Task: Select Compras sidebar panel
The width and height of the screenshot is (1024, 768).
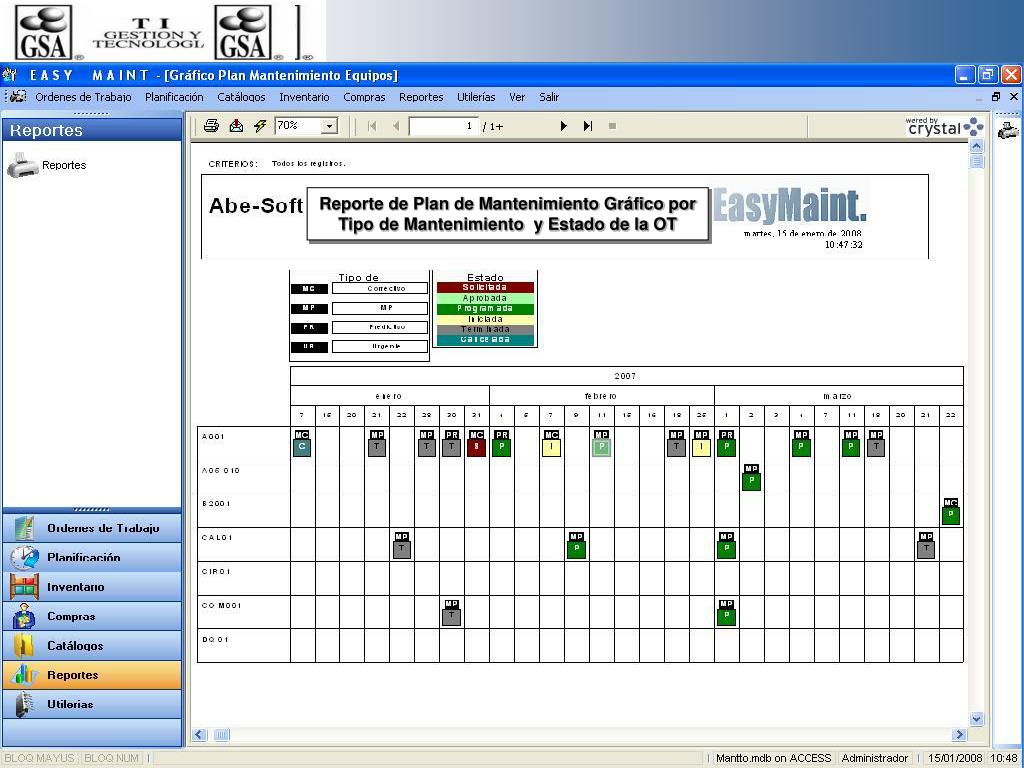Action: pos(92,616)
